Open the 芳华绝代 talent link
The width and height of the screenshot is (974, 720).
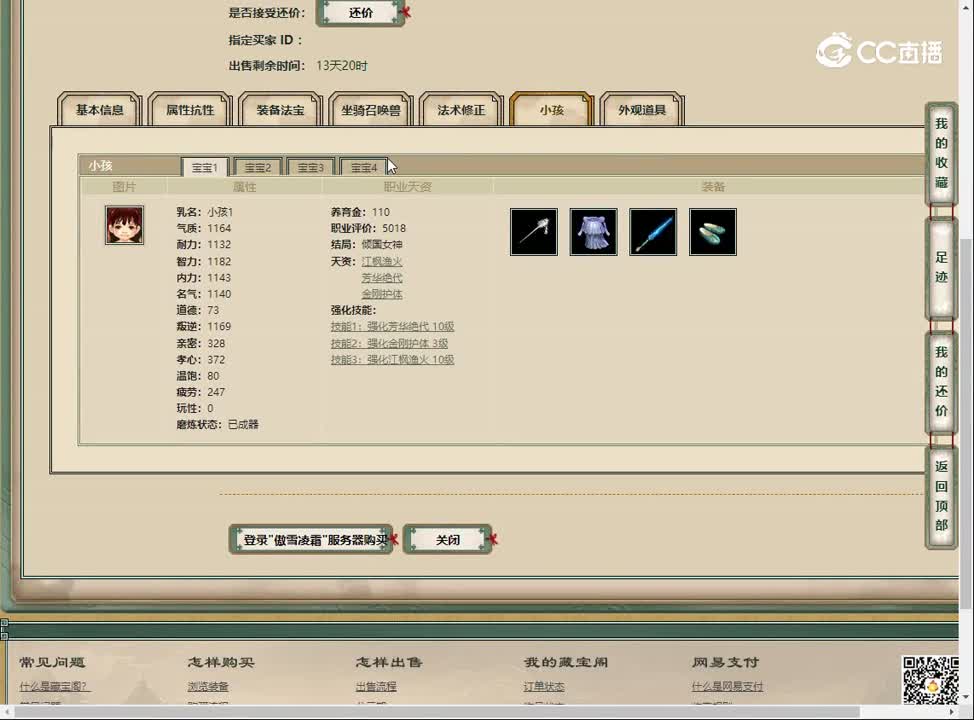[x=382, y=278]
